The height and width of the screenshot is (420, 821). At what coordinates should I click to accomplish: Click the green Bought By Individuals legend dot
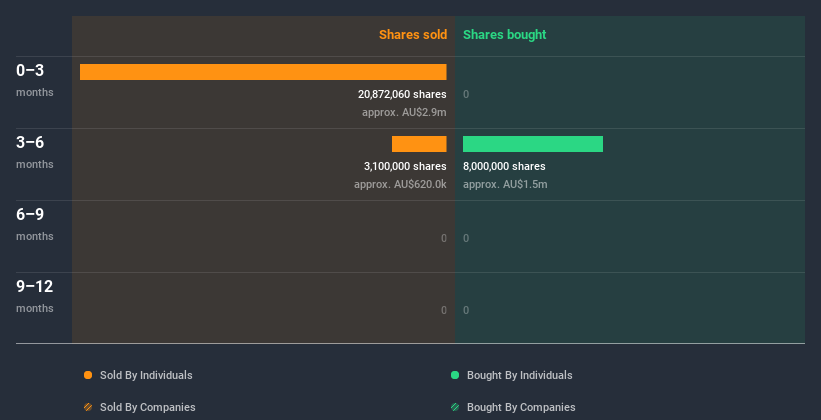[455, 375]
